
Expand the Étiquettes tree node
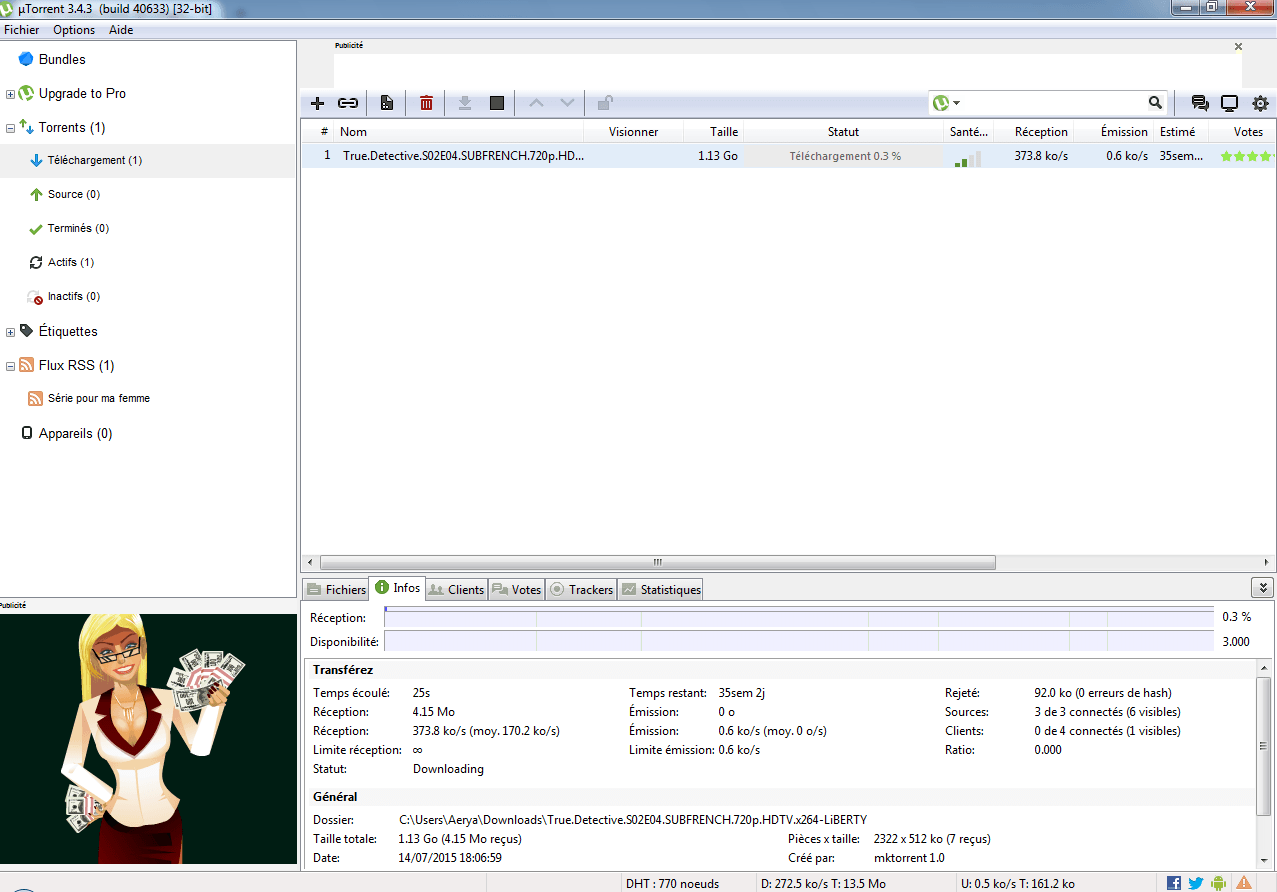10,332
